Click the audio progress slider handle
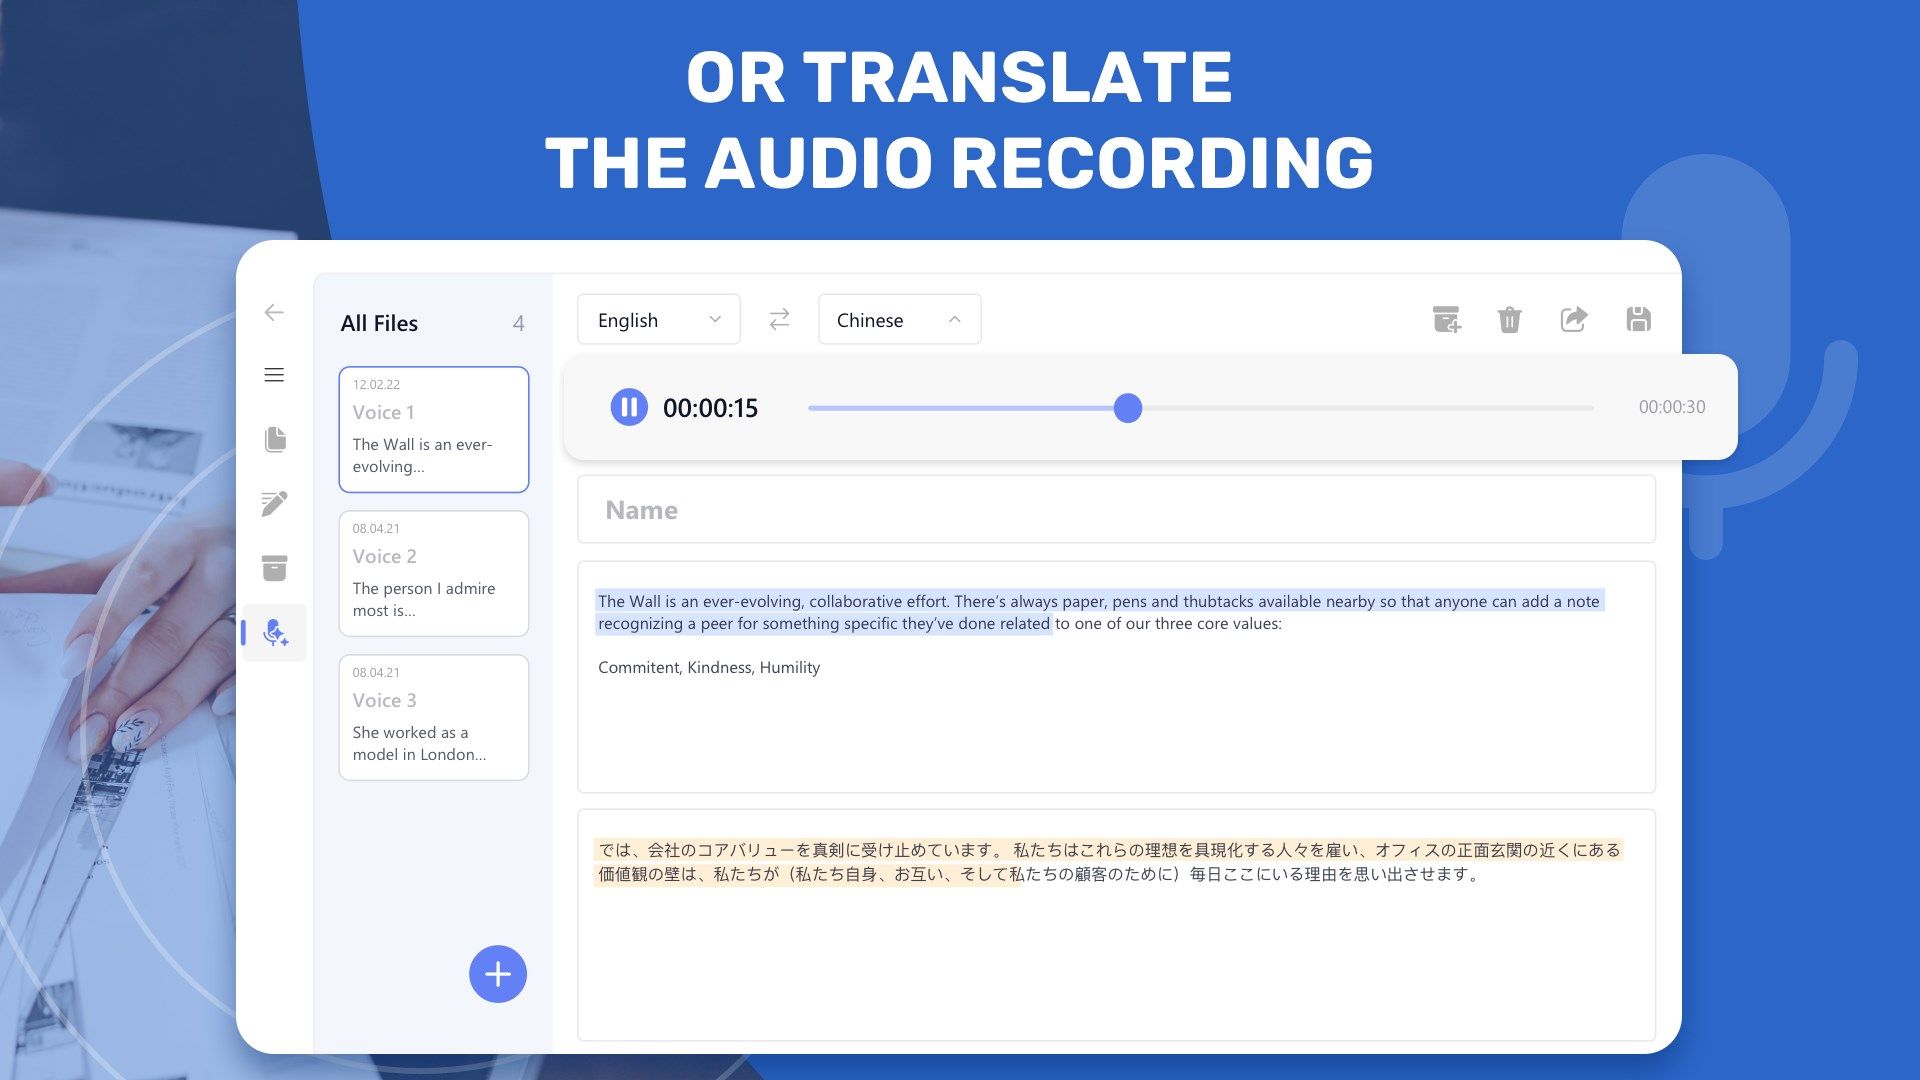Image resolution: width=1920 pixels, height=1080 pixels. click(x=1128, y=408)
